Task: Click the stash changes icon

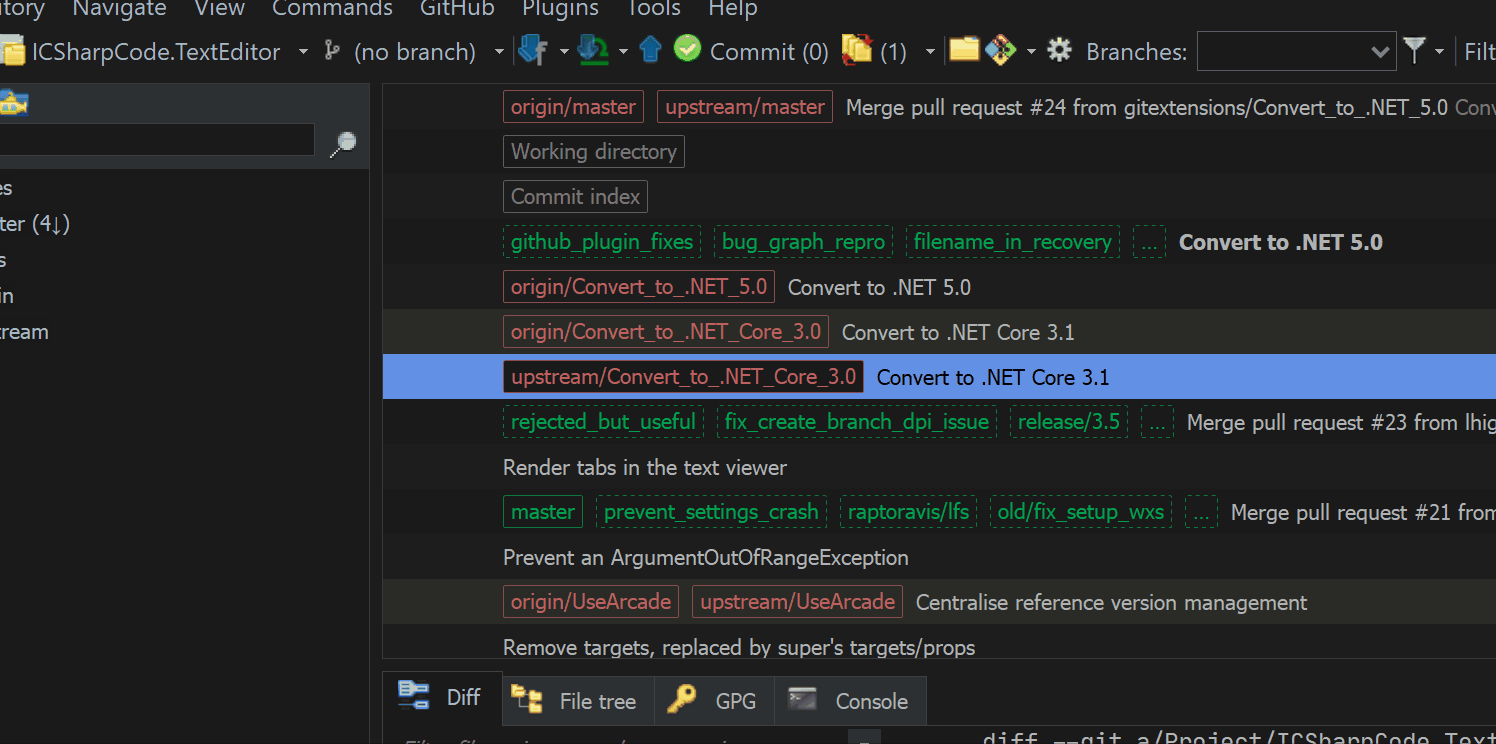Action: click(x=859, y=48)
